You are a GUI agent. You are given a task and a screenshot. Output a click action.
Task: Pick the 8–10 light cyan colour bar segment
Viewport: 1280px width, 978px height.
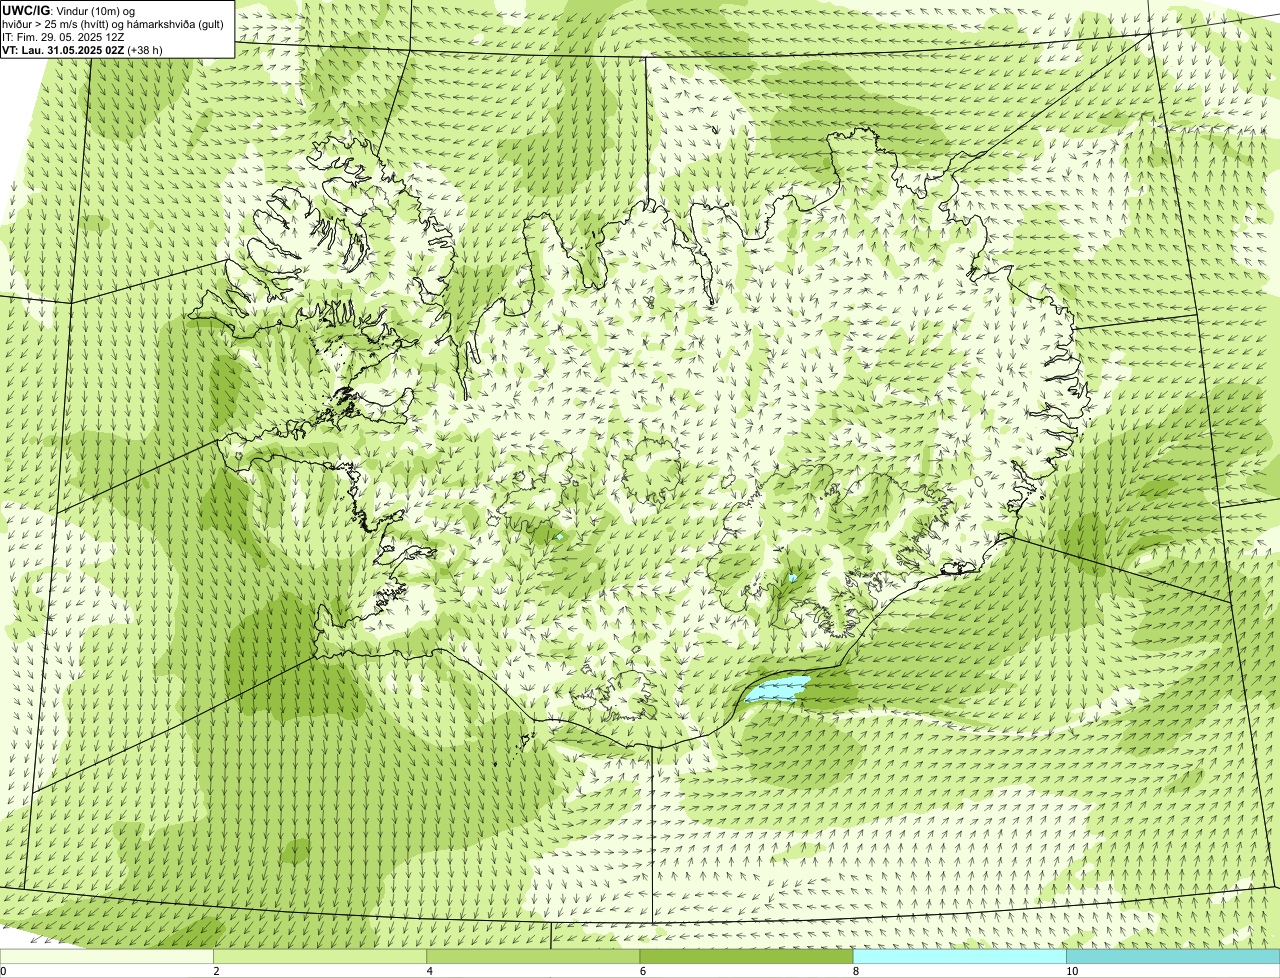(x=959, y=957)
